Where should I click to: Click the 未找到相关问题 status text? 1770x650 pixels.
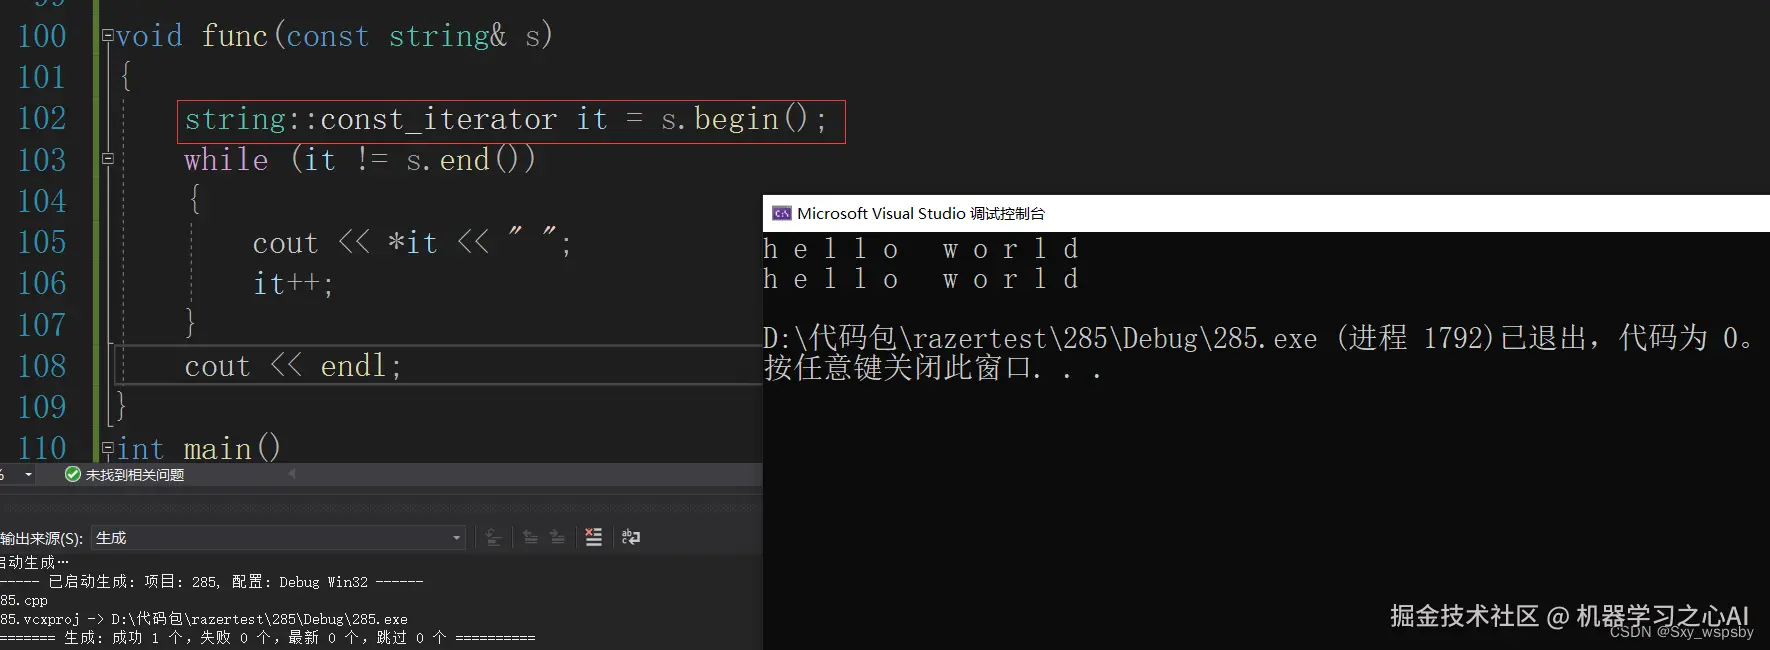click(x=135, y=475)
